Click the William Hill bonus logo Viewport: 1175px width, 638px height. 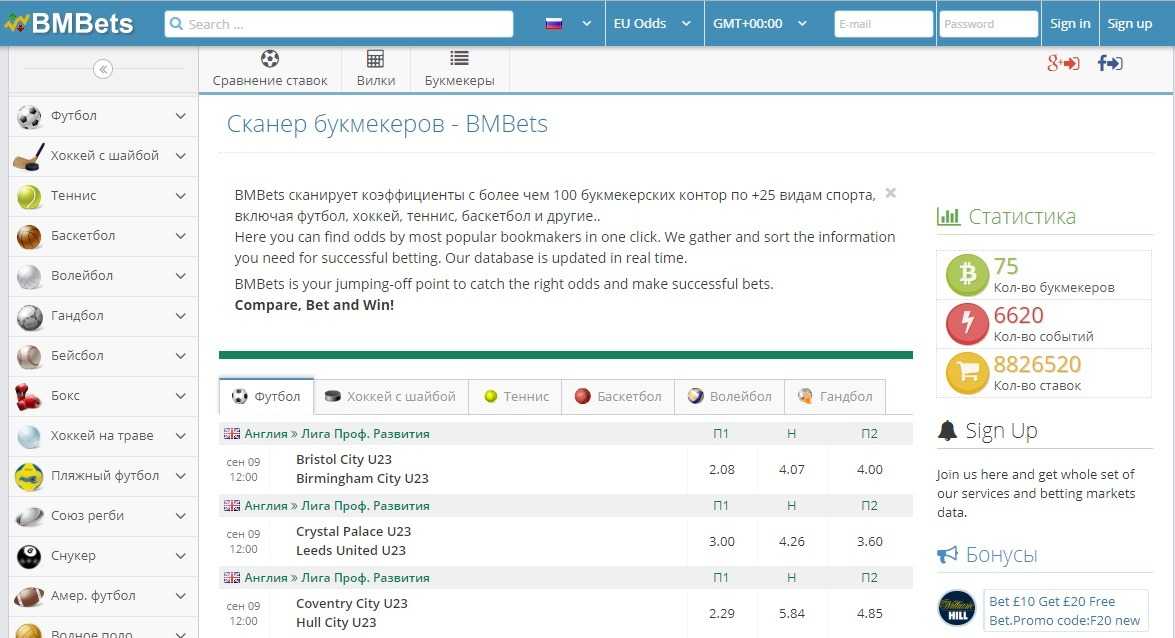(957, 609)
